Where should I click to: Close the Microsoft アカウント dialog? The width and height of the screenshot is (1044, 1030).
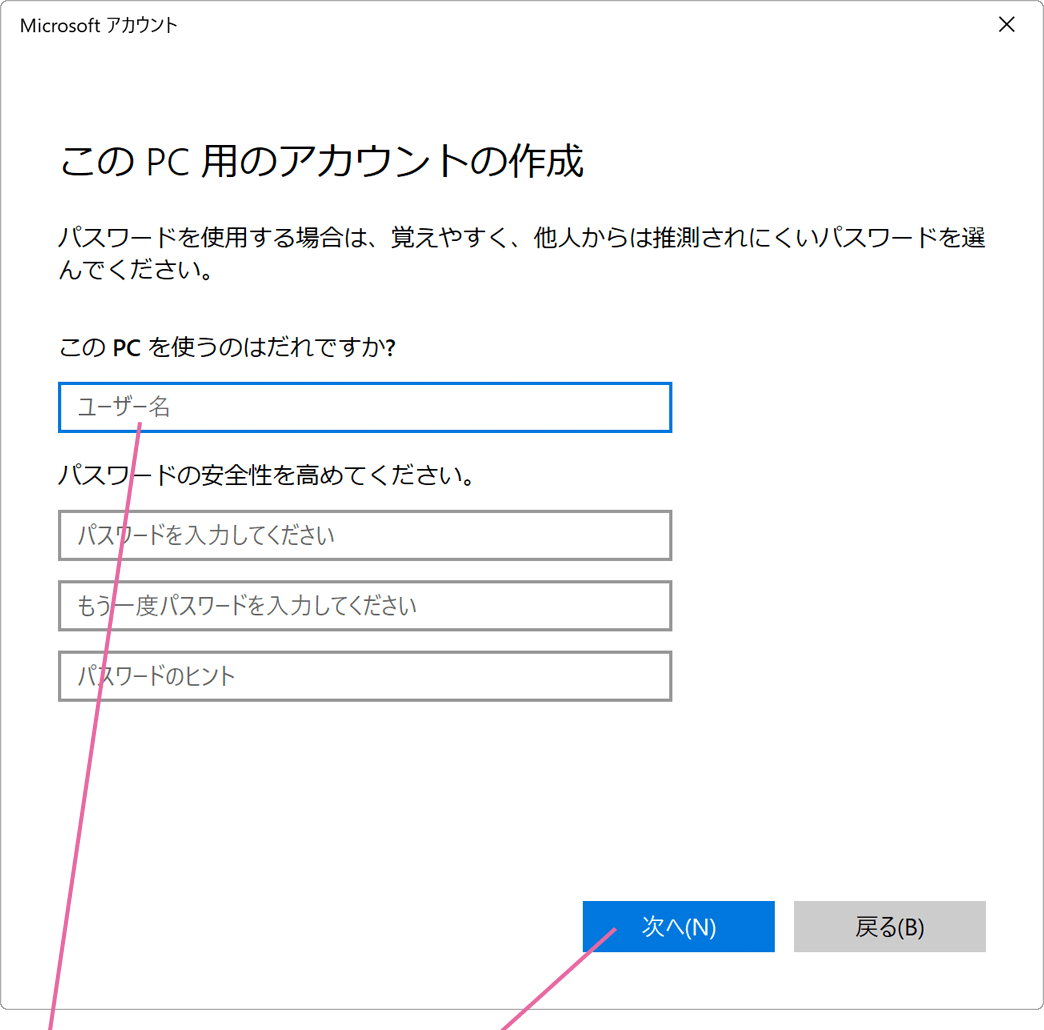tap(1006, 25)
